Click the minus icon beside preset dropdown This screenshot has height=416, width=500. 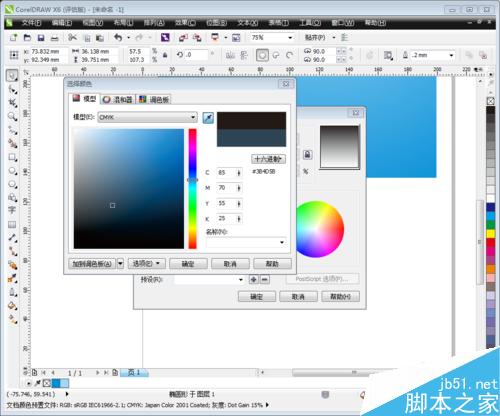click(x=265, y=279)
